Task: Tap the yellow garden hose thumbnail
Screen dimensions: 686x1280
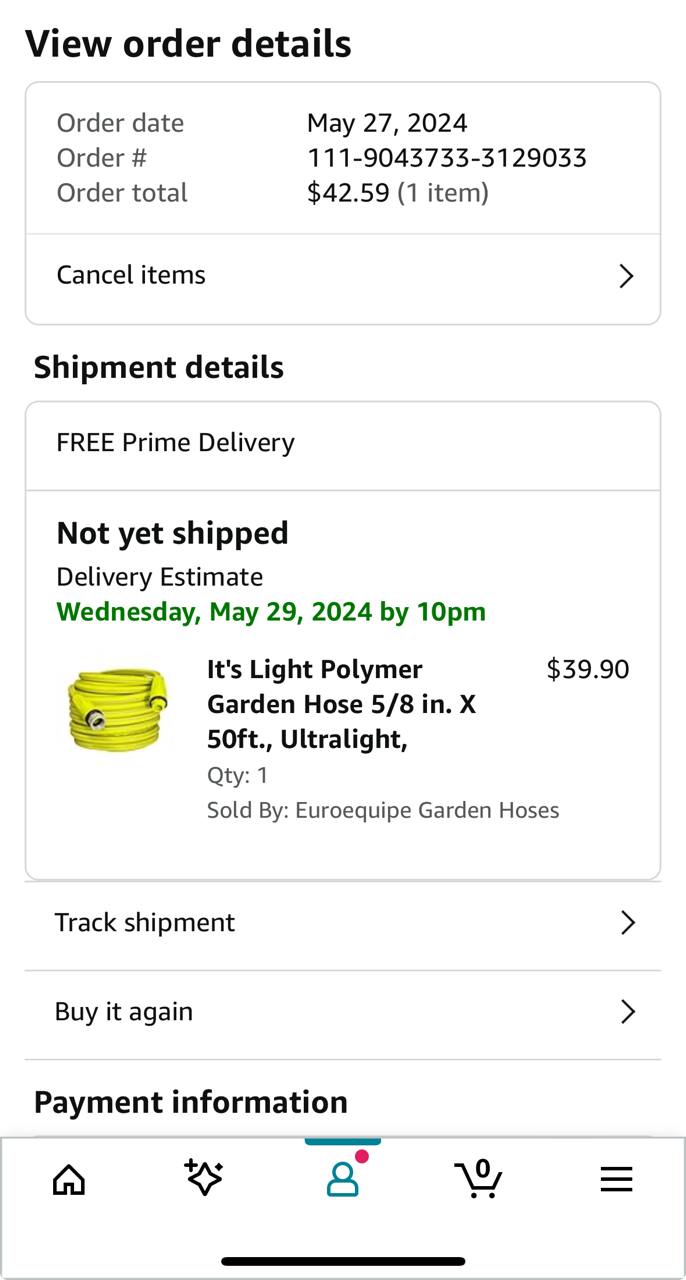Action: click(118, 709)
